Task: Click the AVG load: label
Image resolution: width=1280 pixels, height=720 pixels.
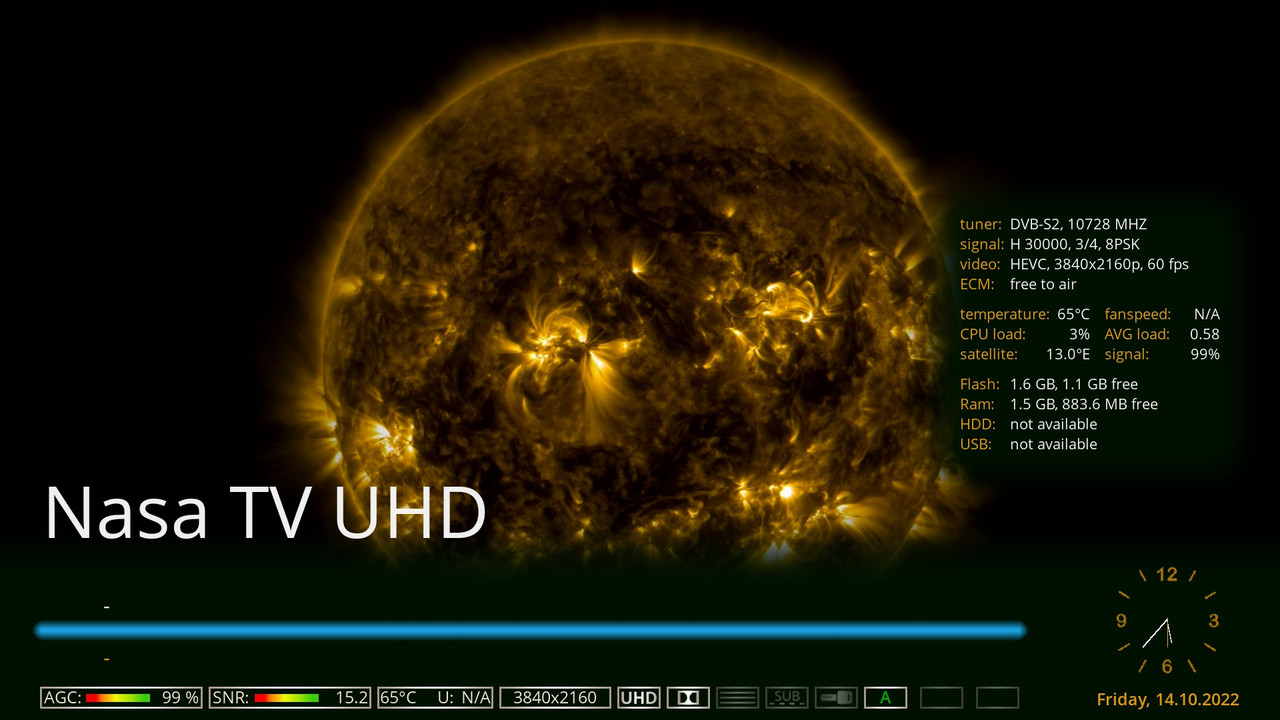Action: coord(1137,334)
